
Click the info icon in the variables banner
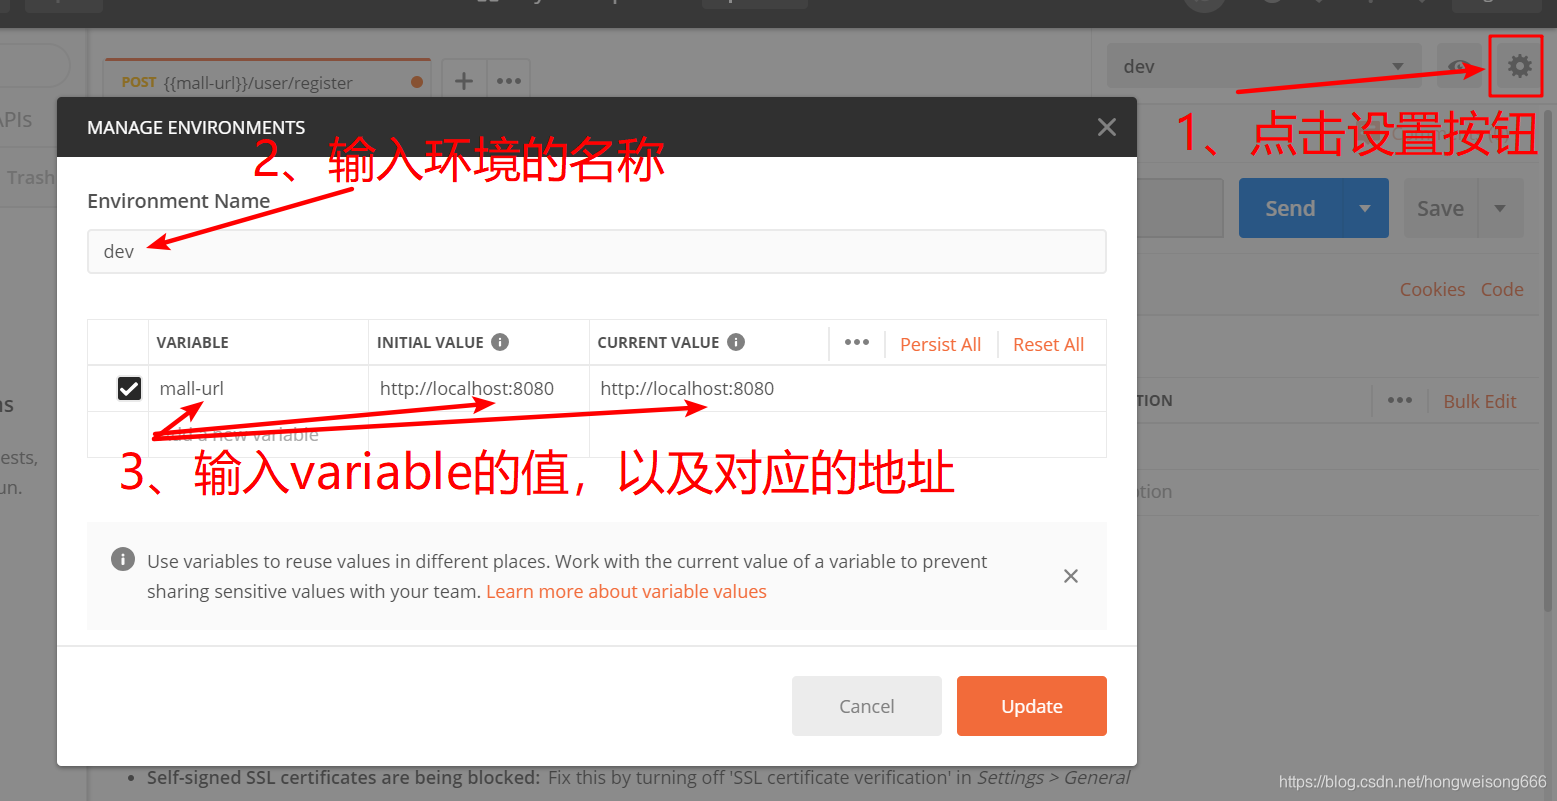[123, 559]
